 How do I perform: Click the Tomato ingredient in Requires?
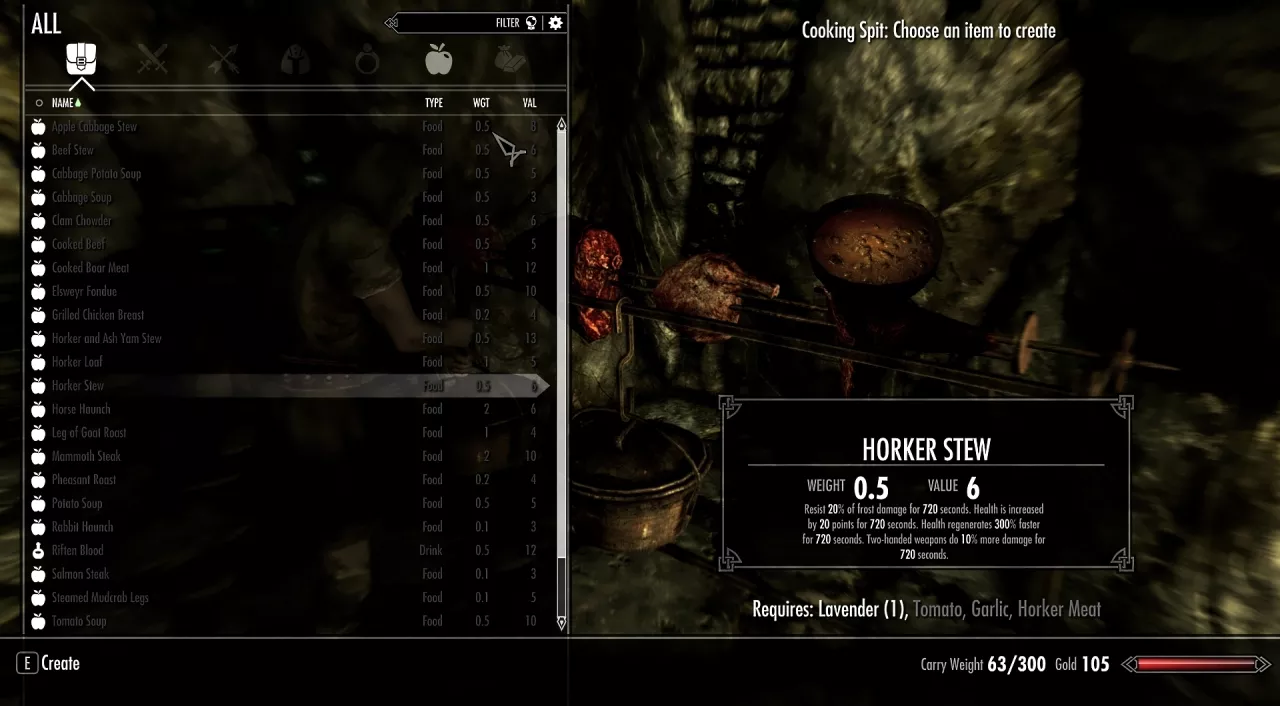pyautogui.click(x=937, y=609)
